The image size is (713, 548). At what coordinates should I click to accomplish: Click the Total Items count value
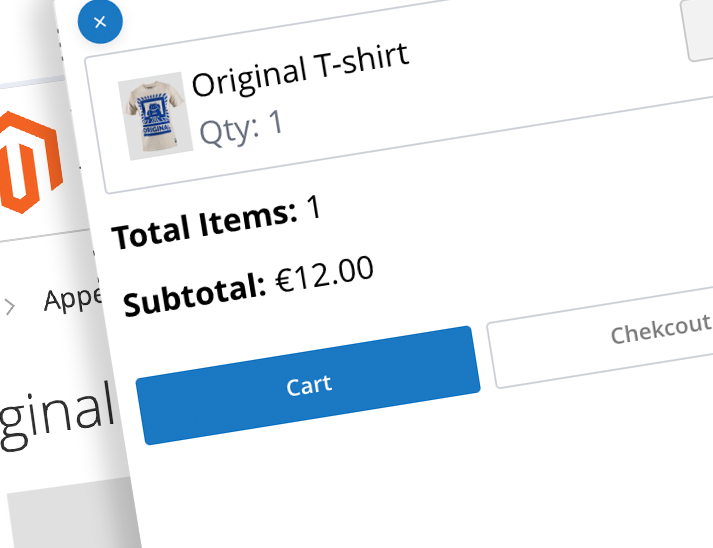[314, 208]
